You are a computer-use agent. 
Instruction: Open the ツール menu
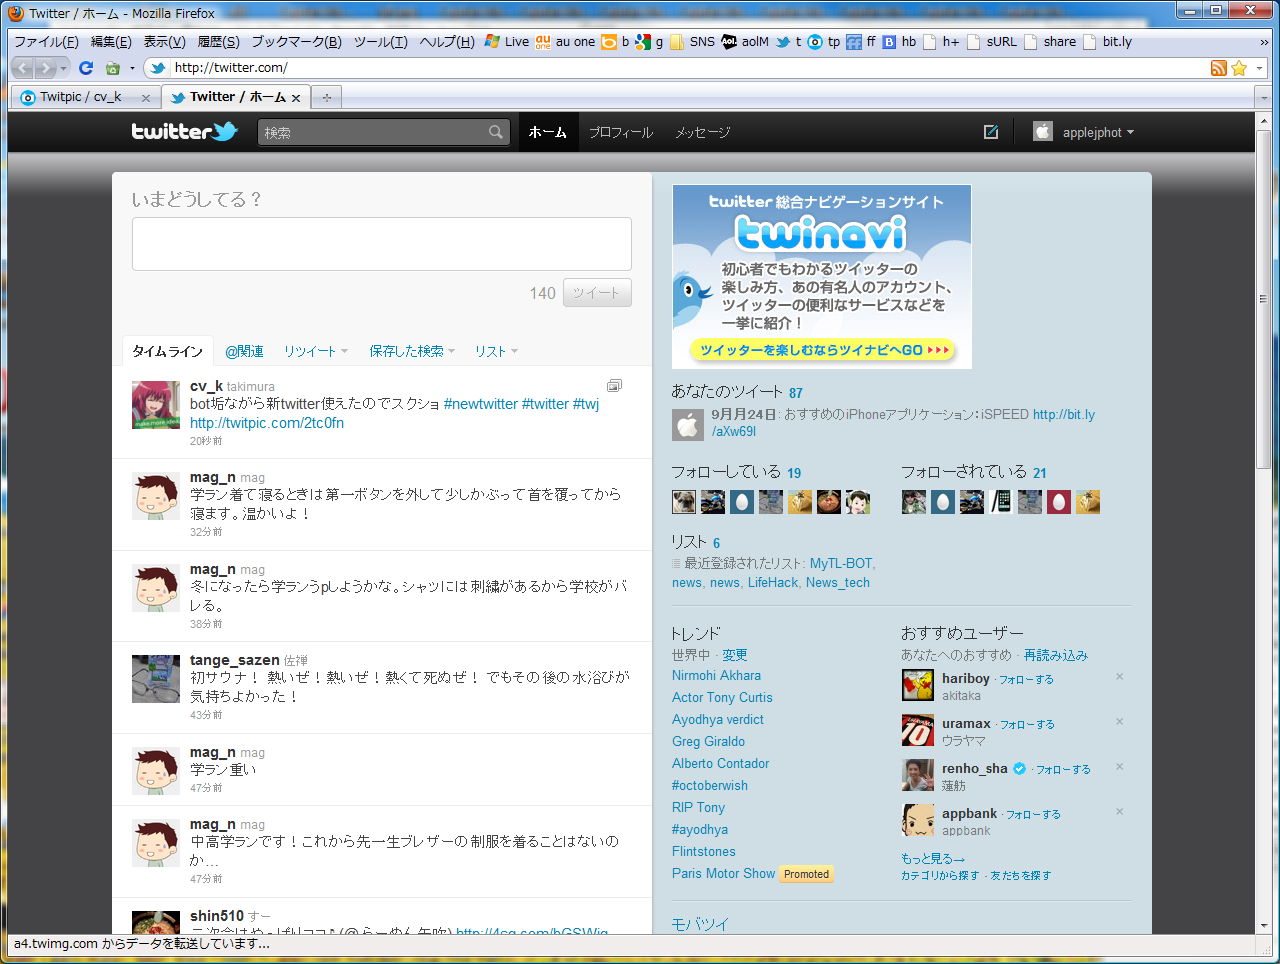(x=380, y=41)
